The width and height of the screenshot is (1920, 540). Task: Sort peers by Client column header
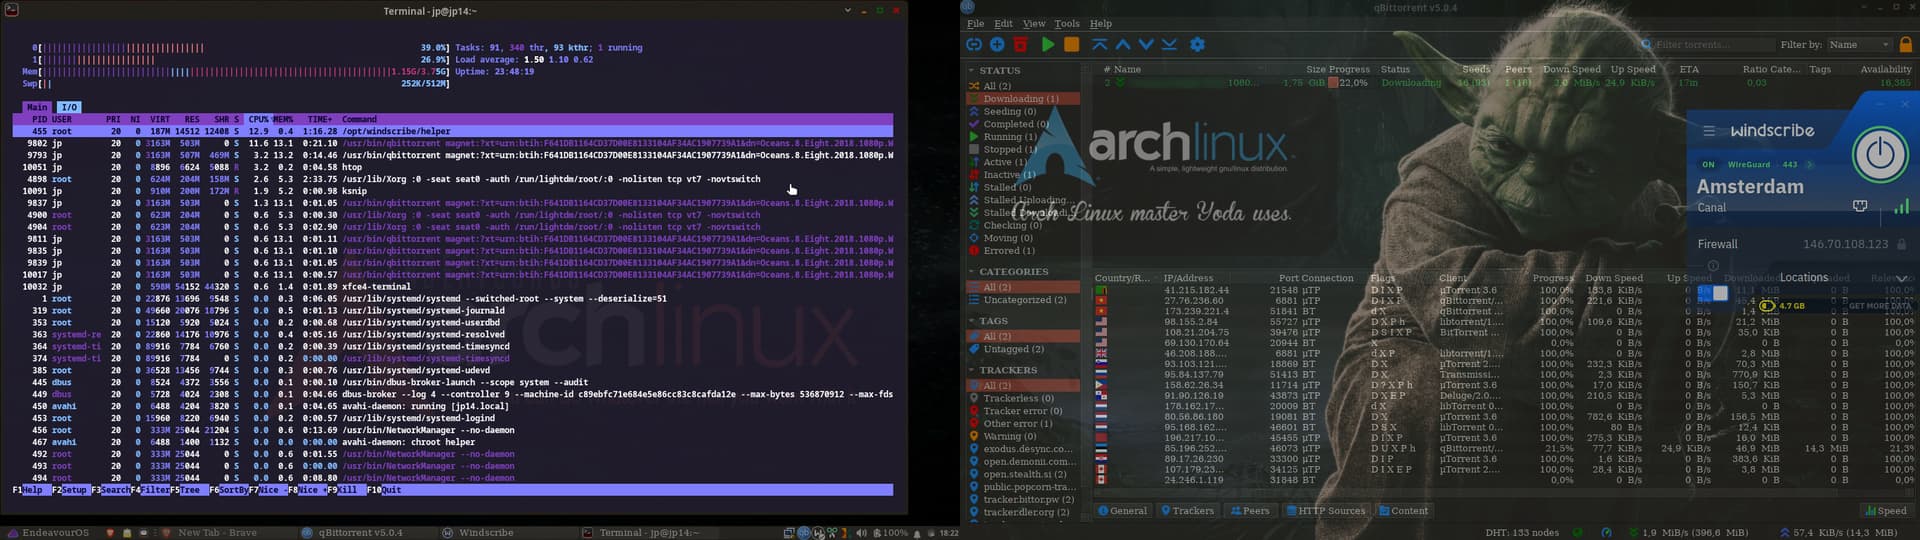pyautogui.click(x=1453, y=279)
